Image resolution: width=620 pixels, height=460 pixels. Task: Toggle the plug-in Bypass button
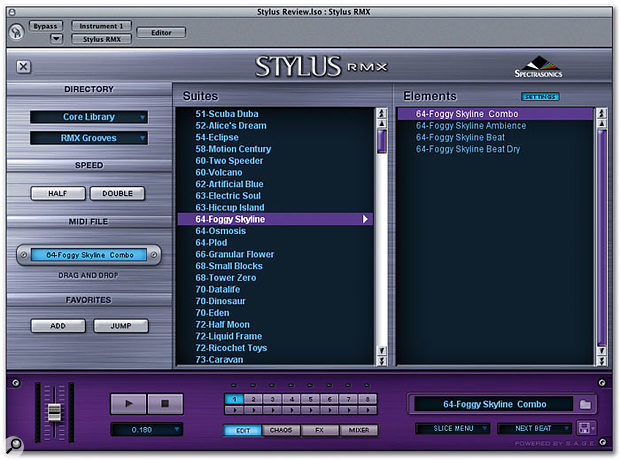coord(45,26)
